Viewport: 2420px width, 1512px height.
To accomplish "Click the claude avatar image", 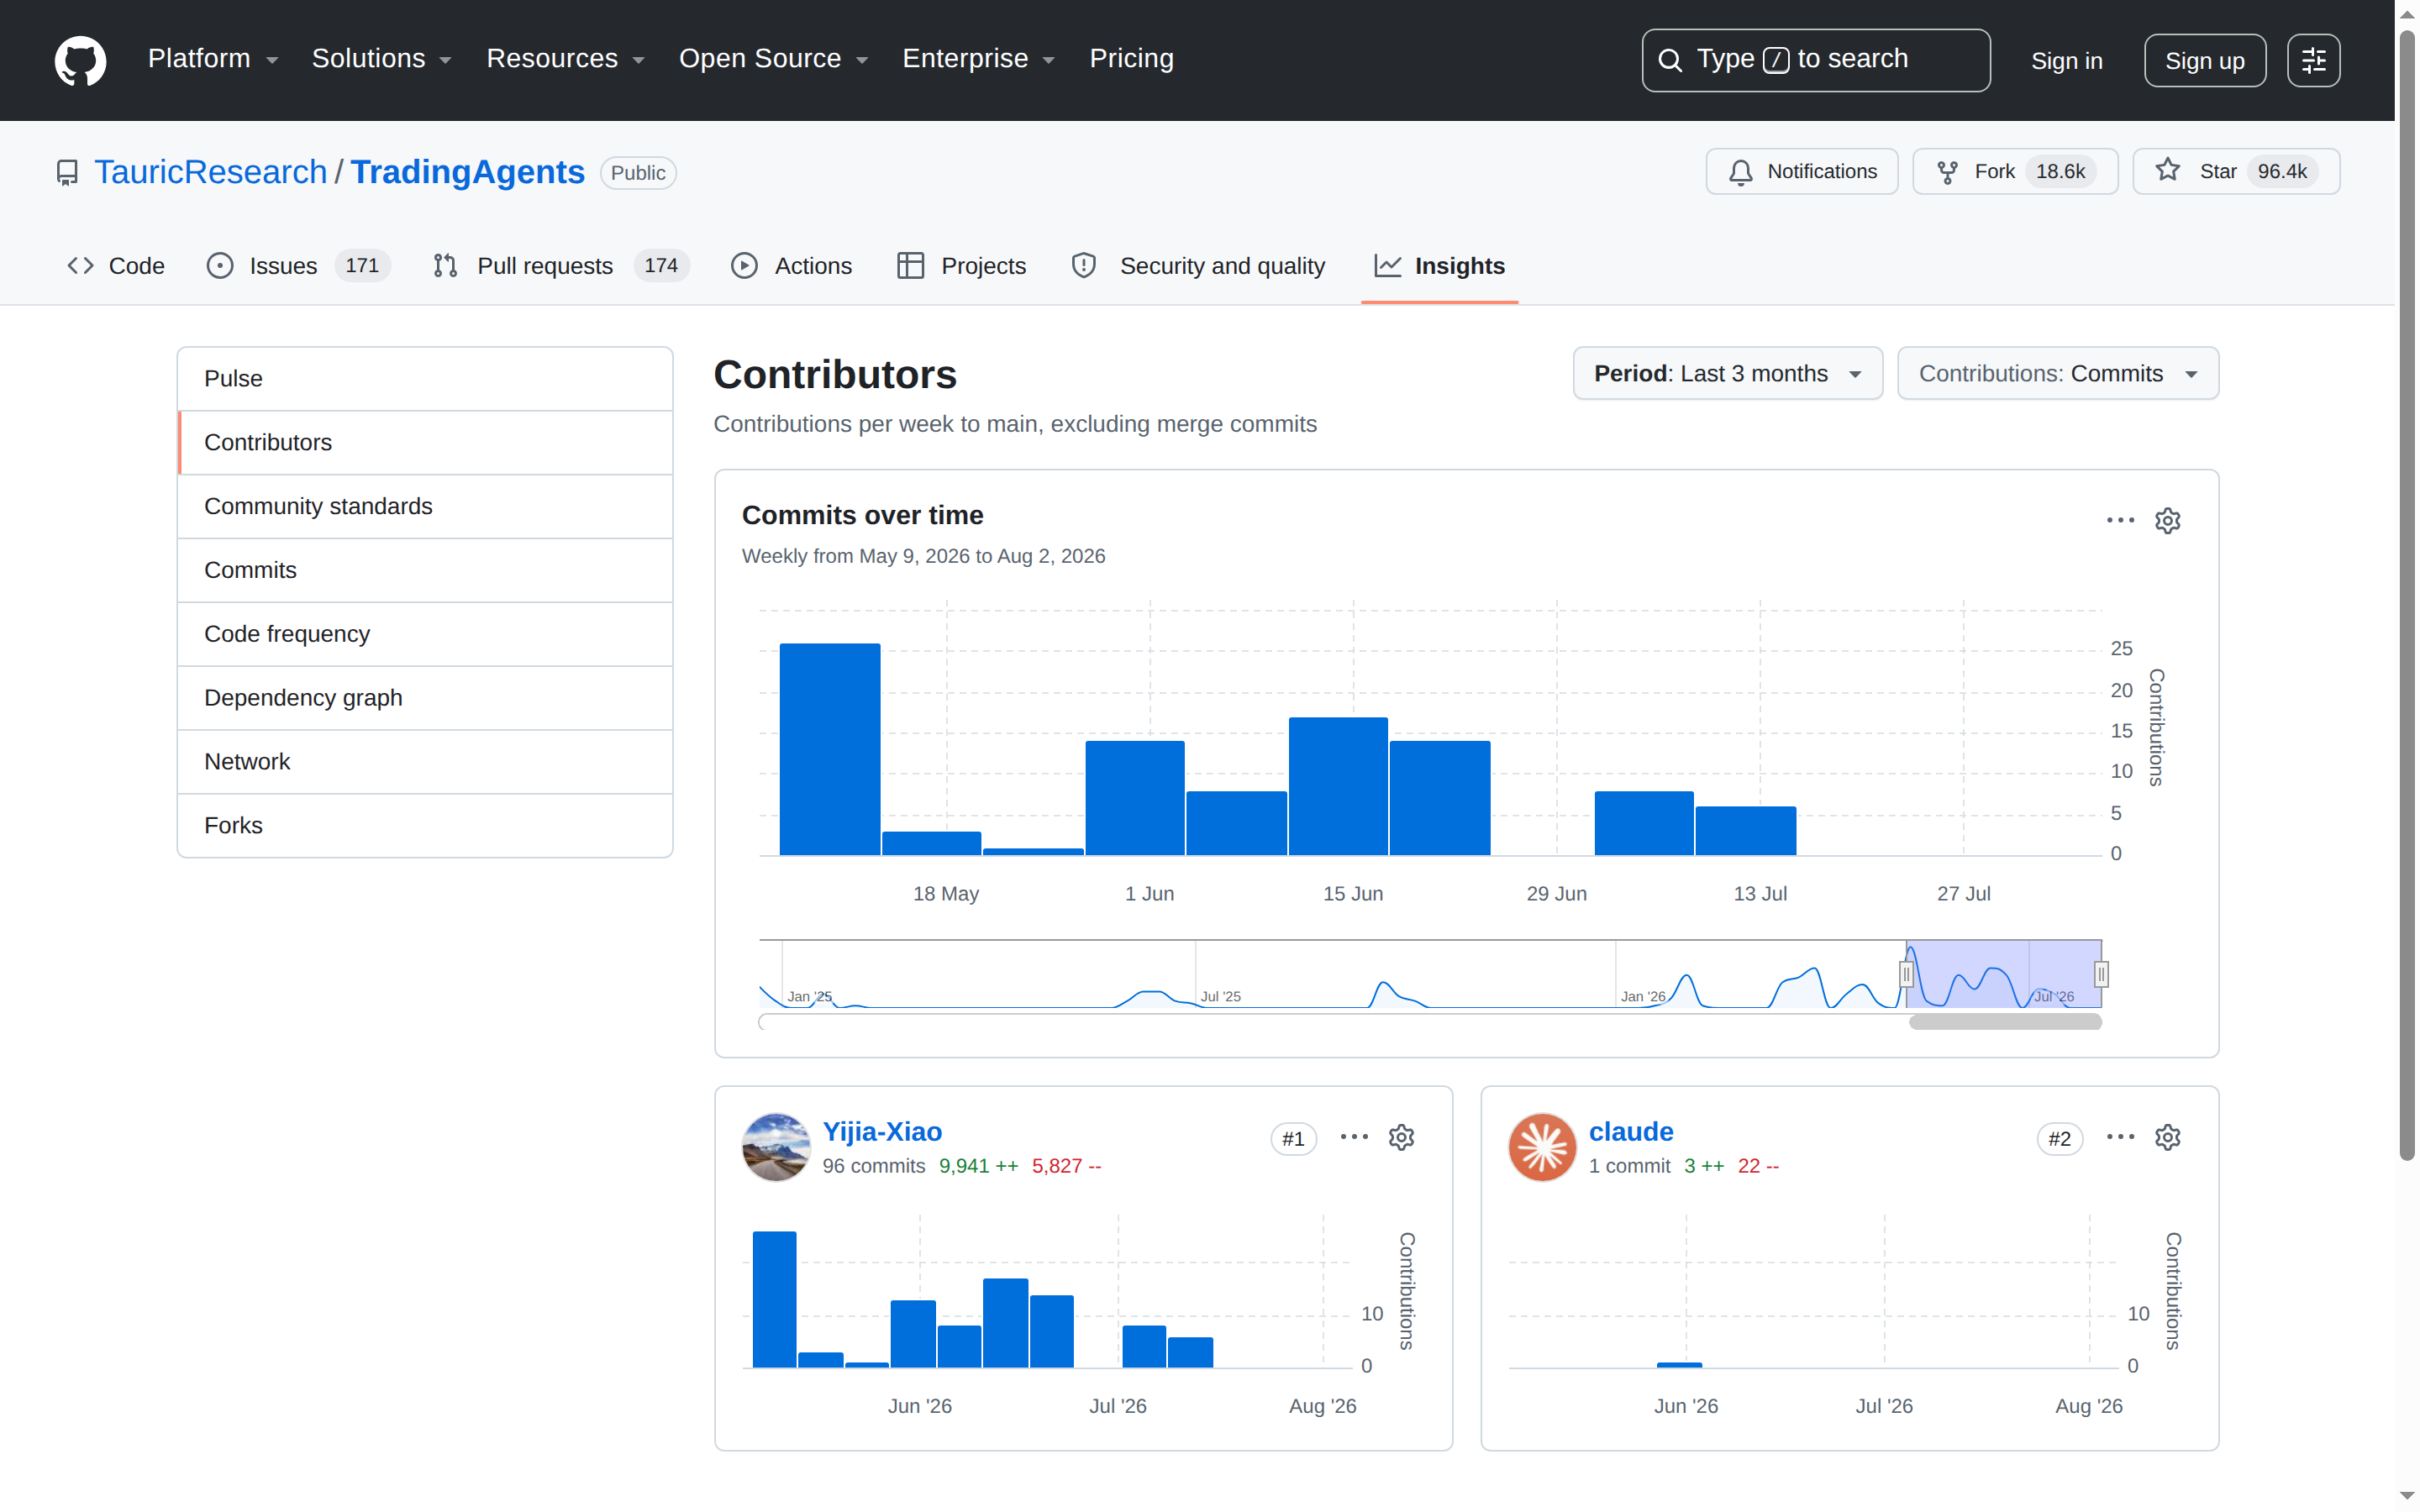I will (x=1542, y=1147).
